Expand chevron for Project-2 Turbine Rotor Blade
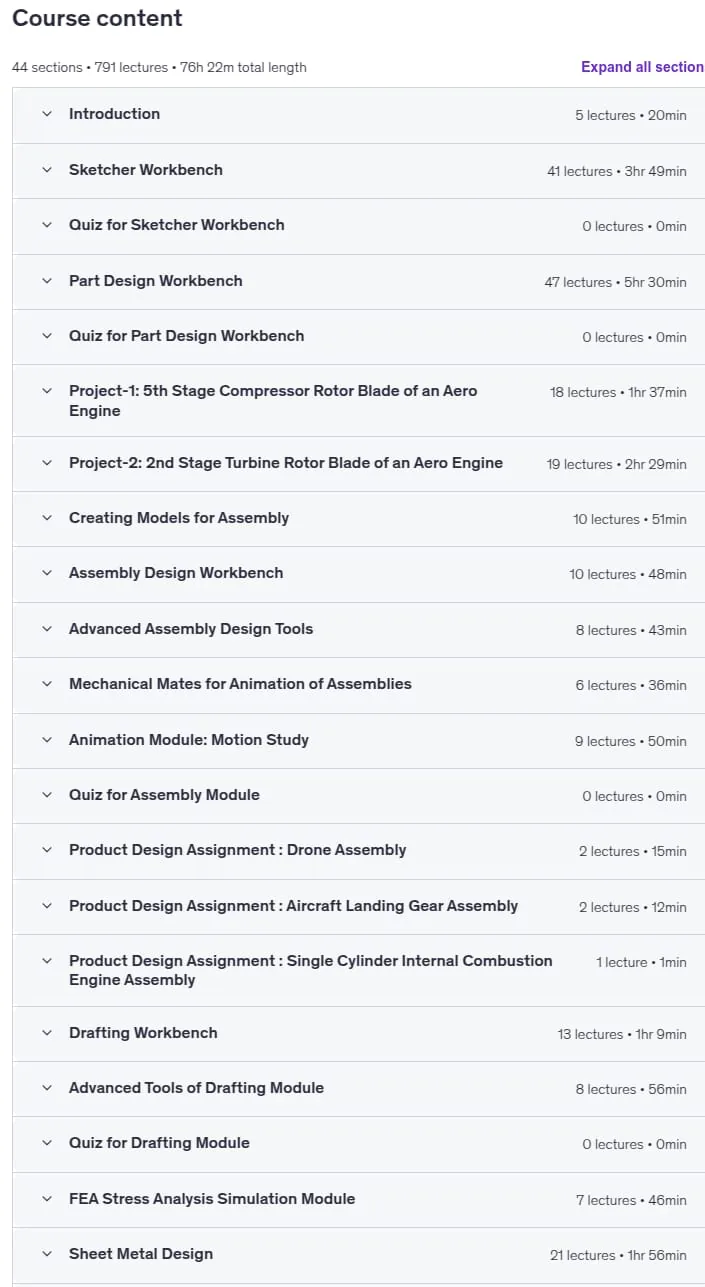Screen dimensions: 705x1287 pos(46,463)
